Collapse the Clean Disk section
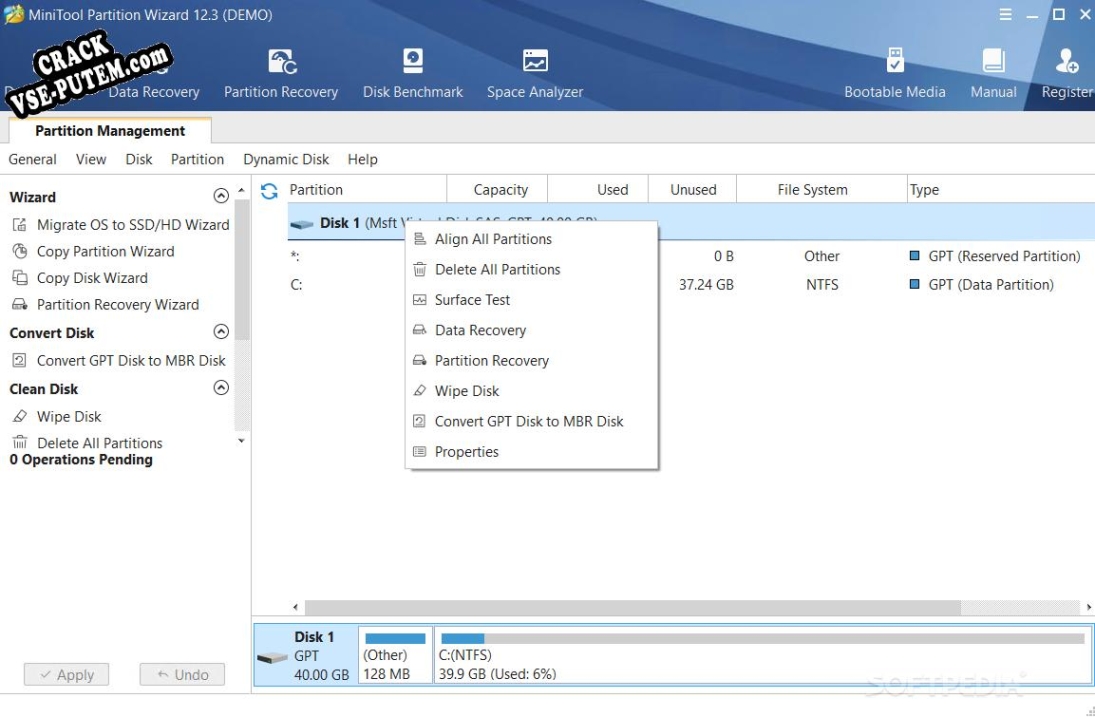The width and height of the screenshot is (1095, 717). (221, 388)
